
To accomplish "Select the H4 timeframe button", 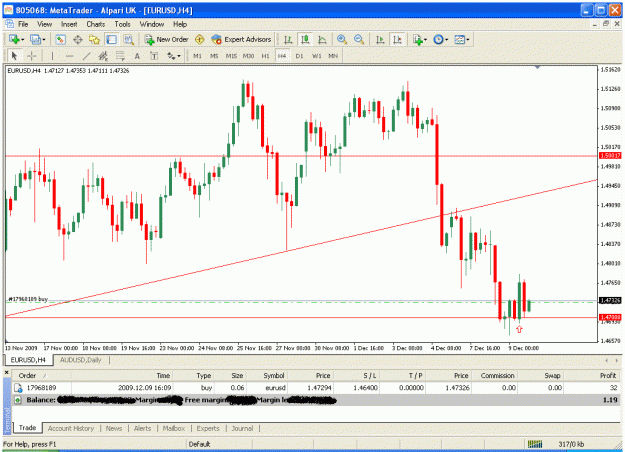I will (282, 56).
